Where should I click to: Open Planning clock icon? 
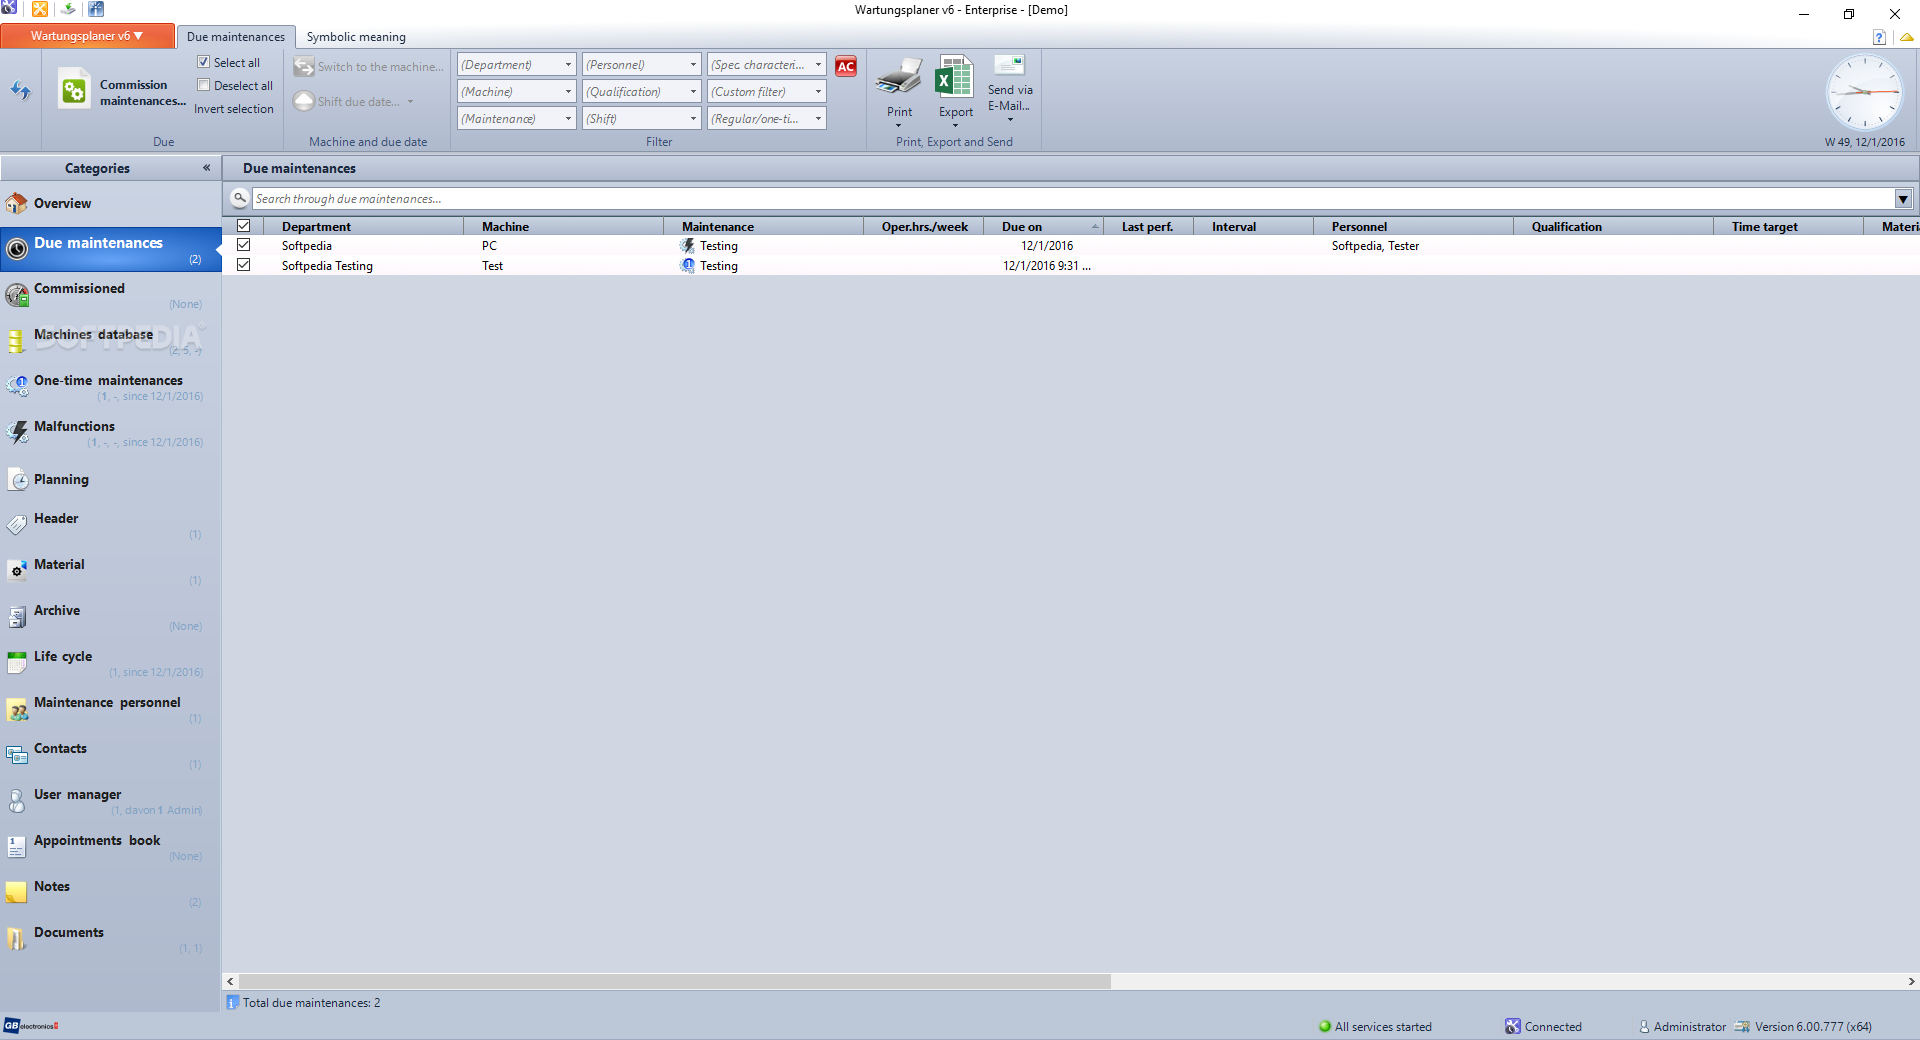click(18, 480)
